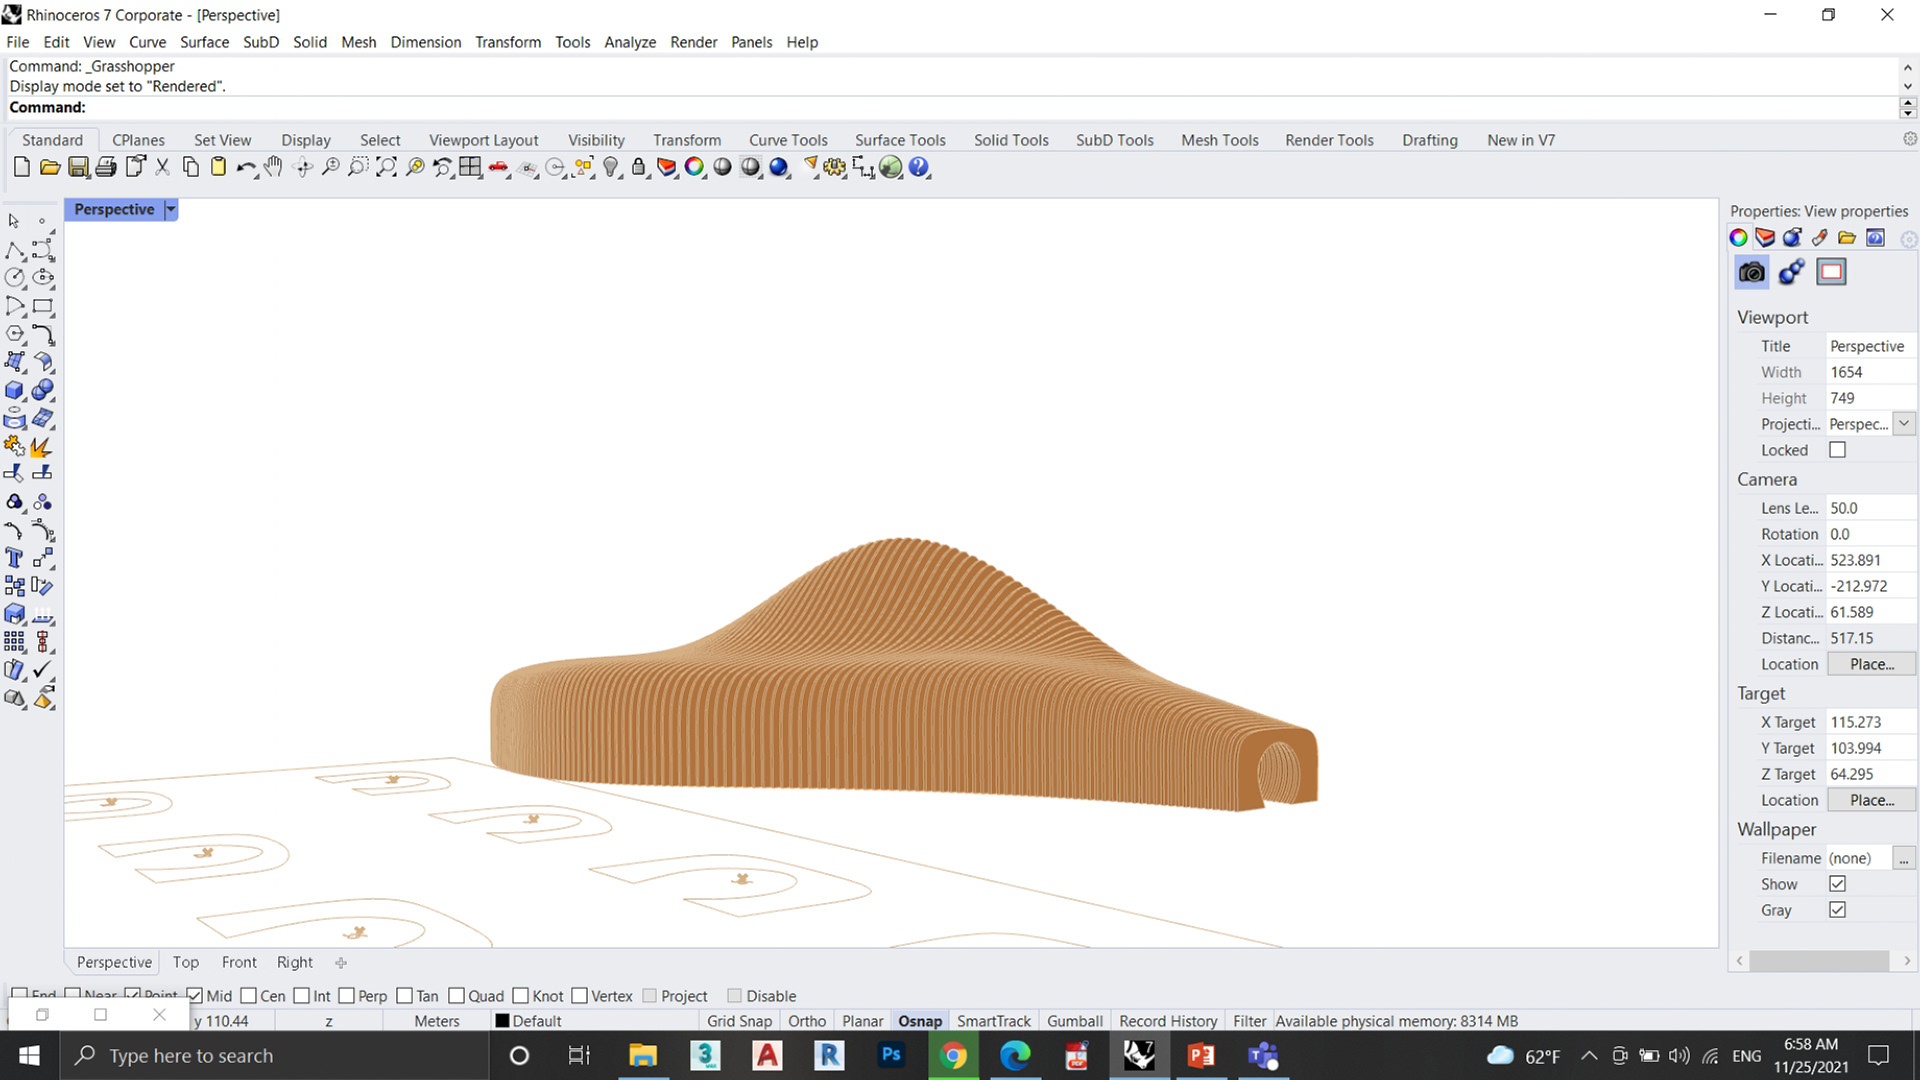The image size is (1920, 1080).
Task: Open the Materials sphere icon in Properties panel
Action: [x=1791, y=238]
